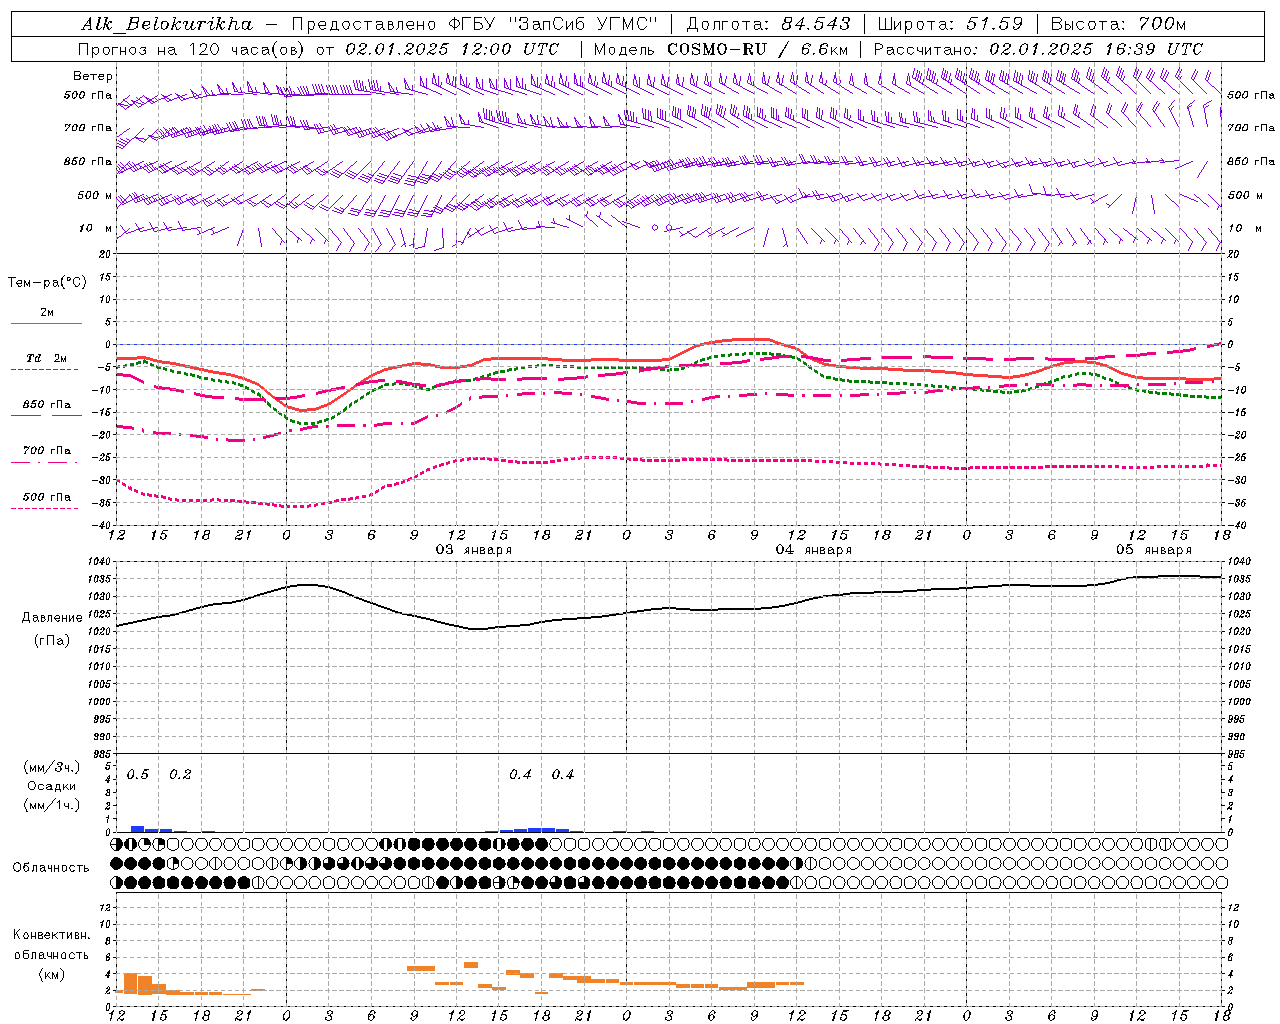Click 'Рассчитано: 02.01.2025 16:39 UTC' text
Viewport: 1280px width, 1024px height.
1038,49
